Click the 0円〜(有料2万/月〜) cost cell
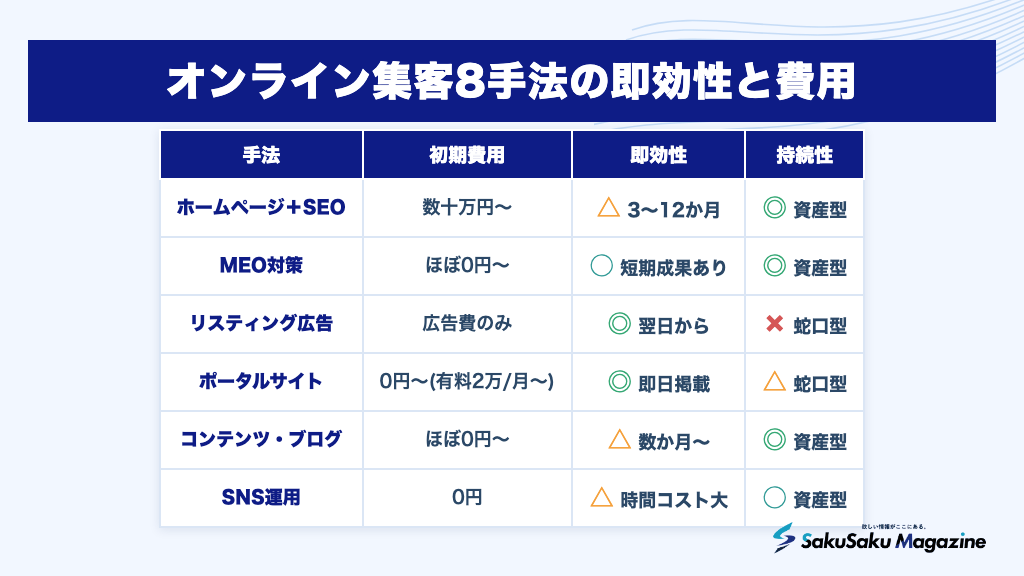 pos(467,381)
